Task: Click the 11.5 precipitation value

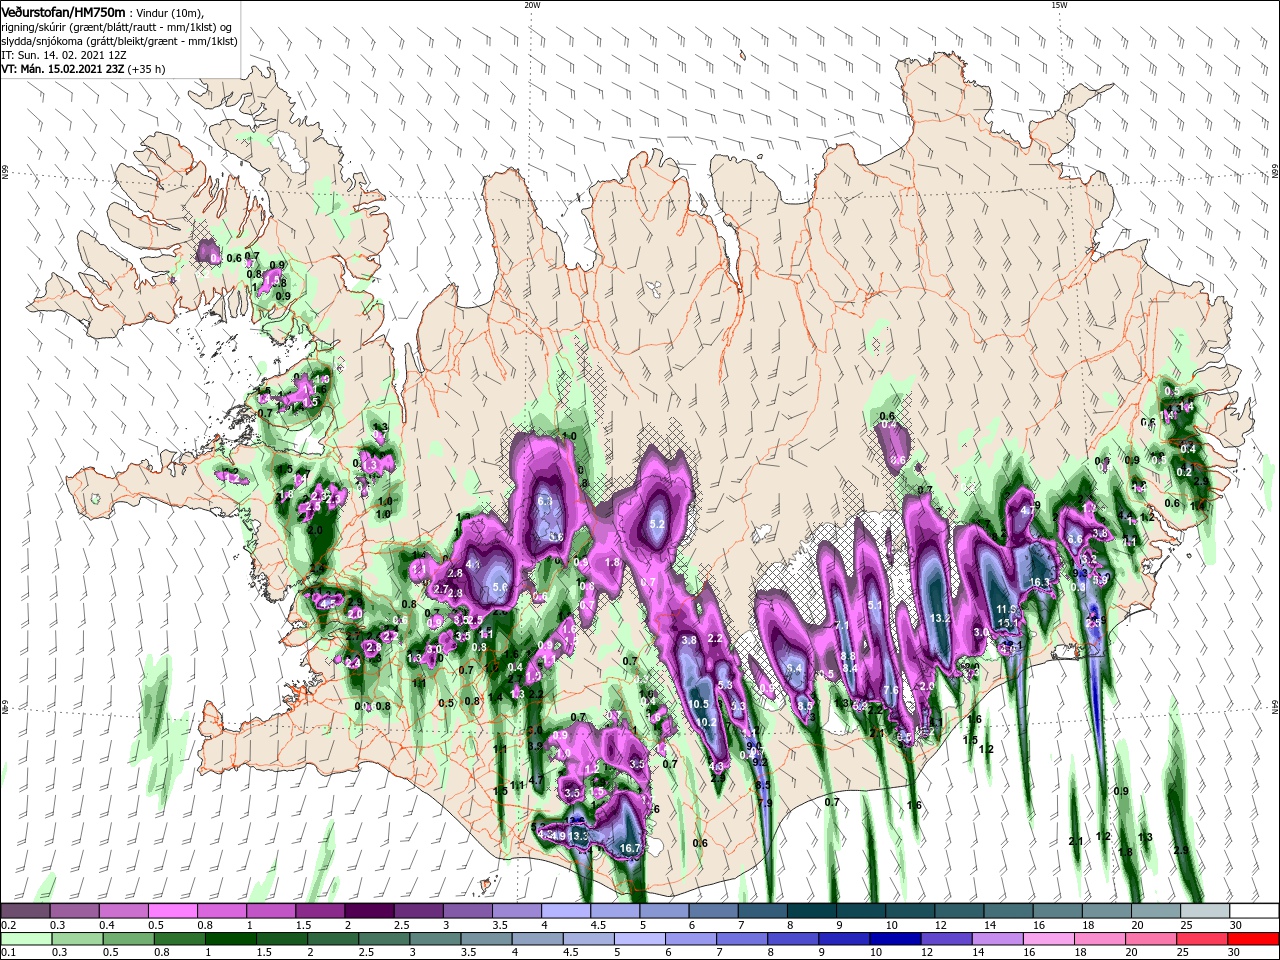Action: [1006, 610]
